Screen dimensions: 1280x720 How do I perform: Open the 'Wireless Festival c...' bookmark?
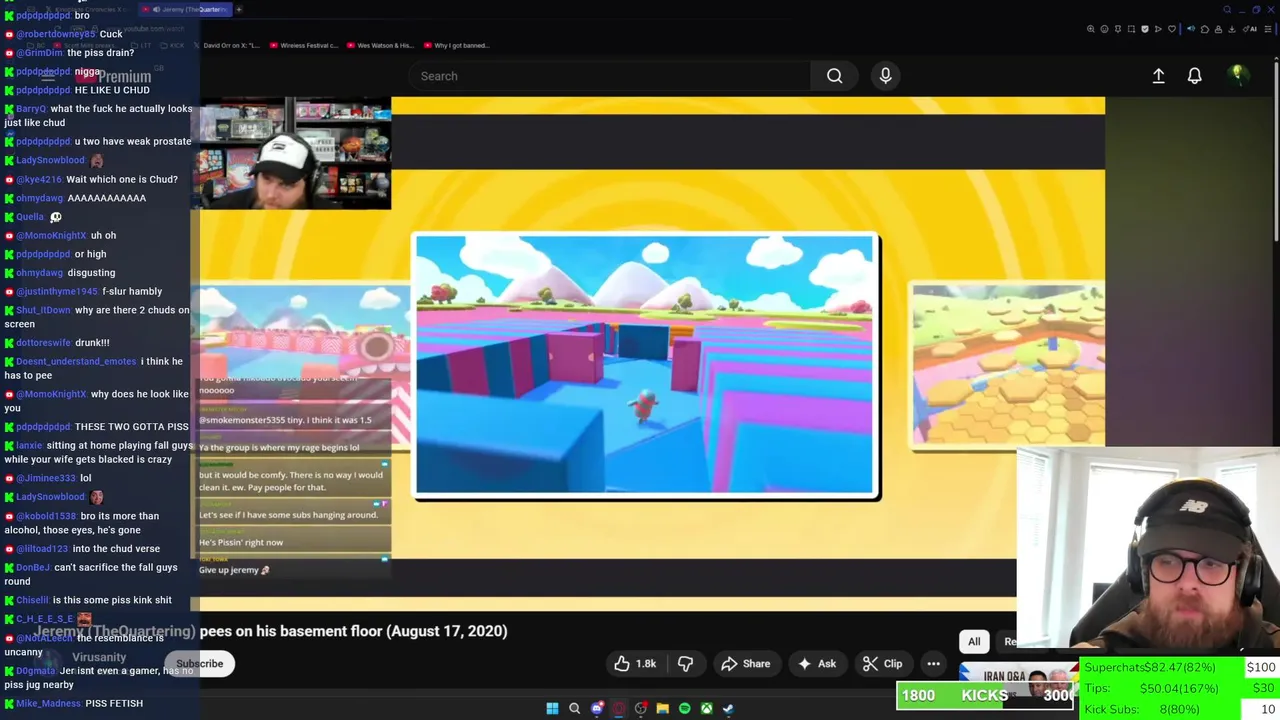click(303, 45)
